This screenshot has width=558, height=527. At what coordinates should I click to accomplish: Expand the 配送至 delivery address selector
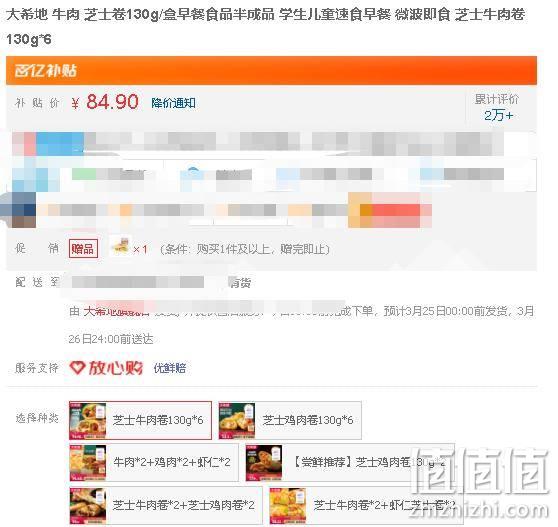[138, 282]
